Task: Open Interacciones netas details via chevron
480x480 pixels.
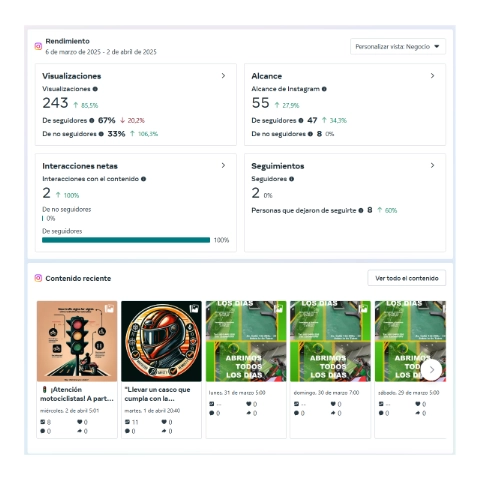Action: [223, 166]
